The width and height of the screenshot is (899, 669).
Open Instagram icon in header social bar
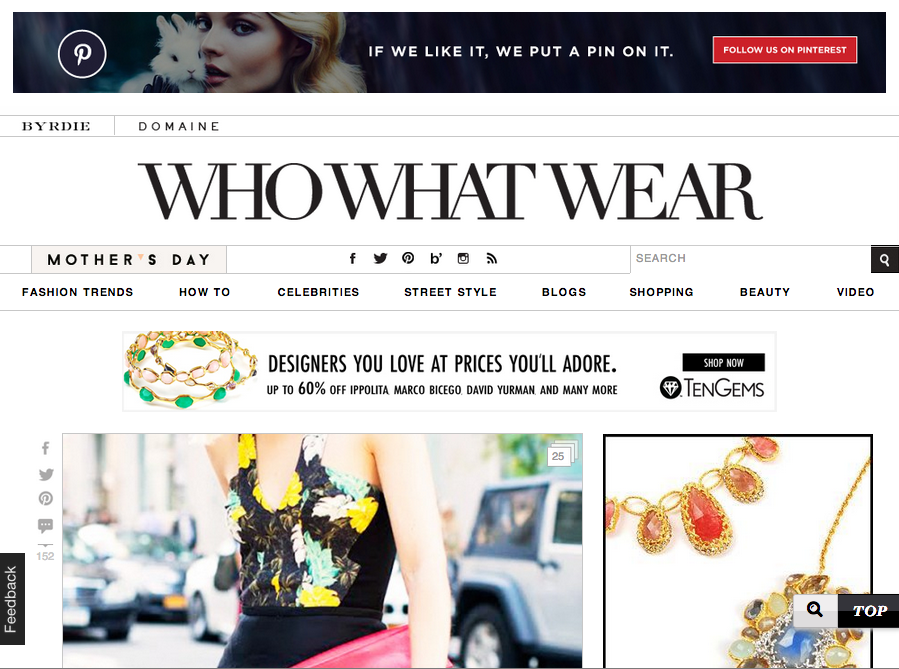(x=463, y=259)
